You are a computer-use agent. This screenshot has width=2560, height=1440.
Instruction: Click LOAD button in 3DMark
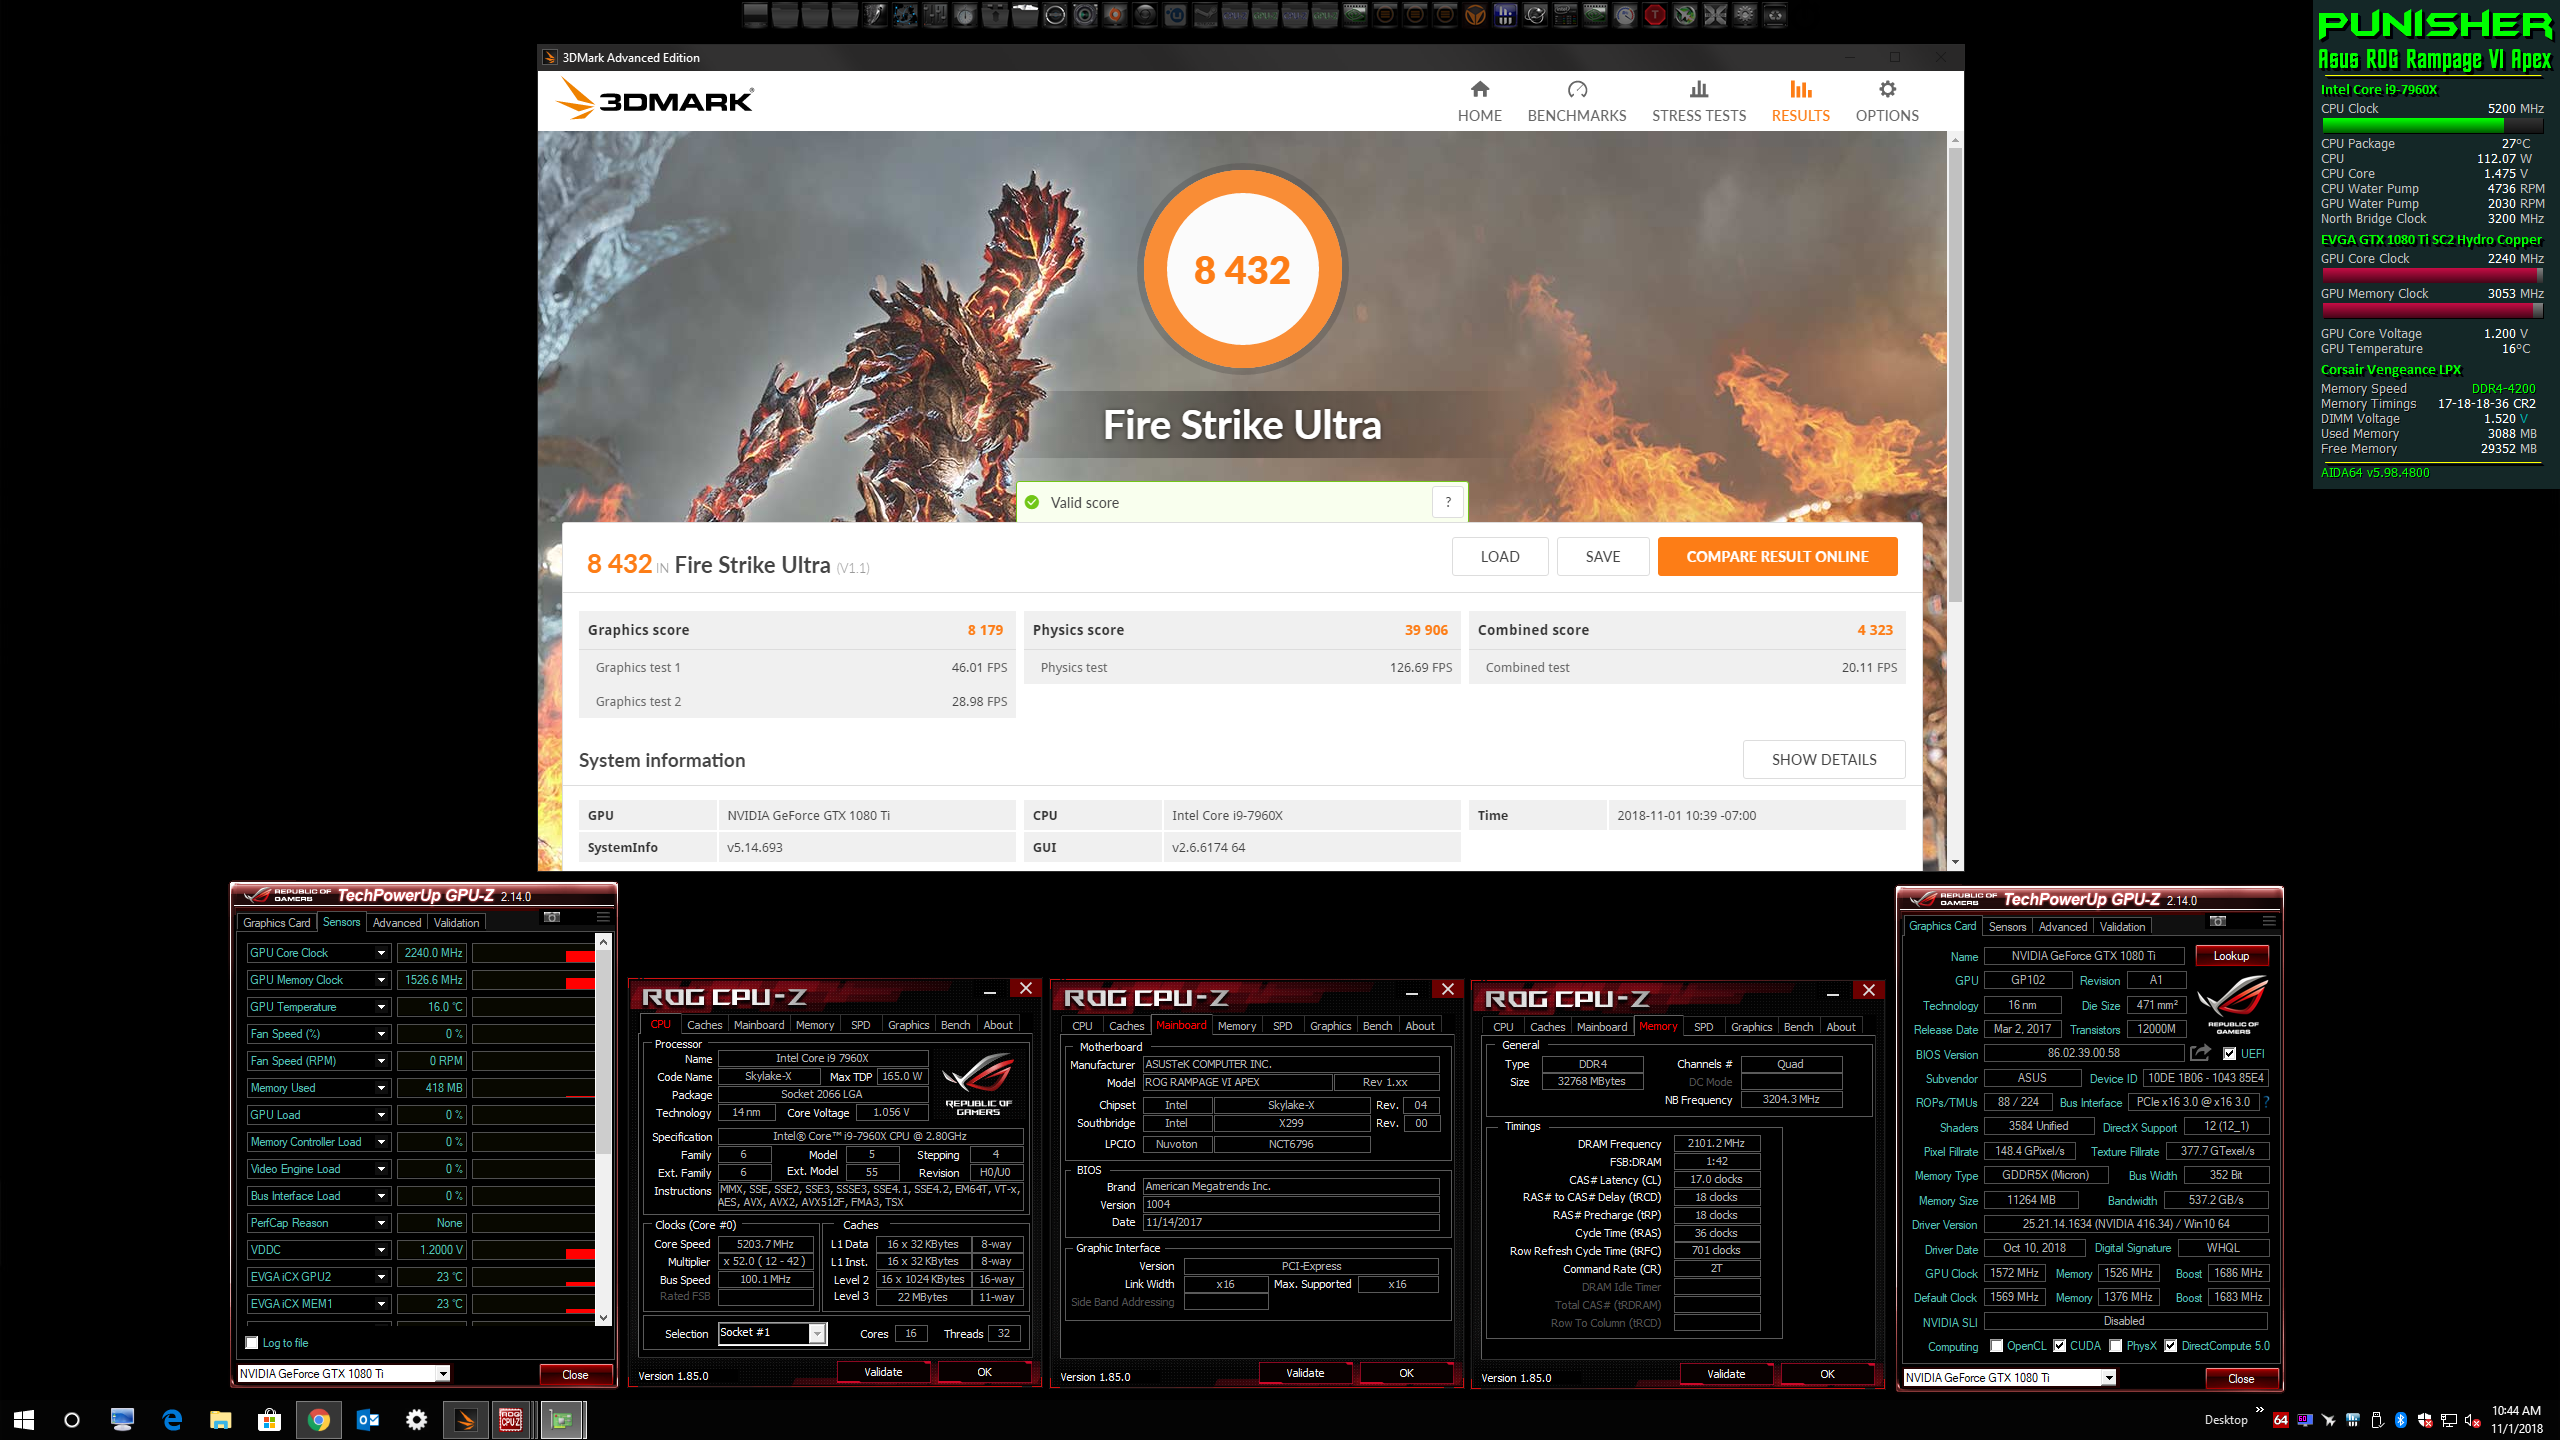point(1500,557)
